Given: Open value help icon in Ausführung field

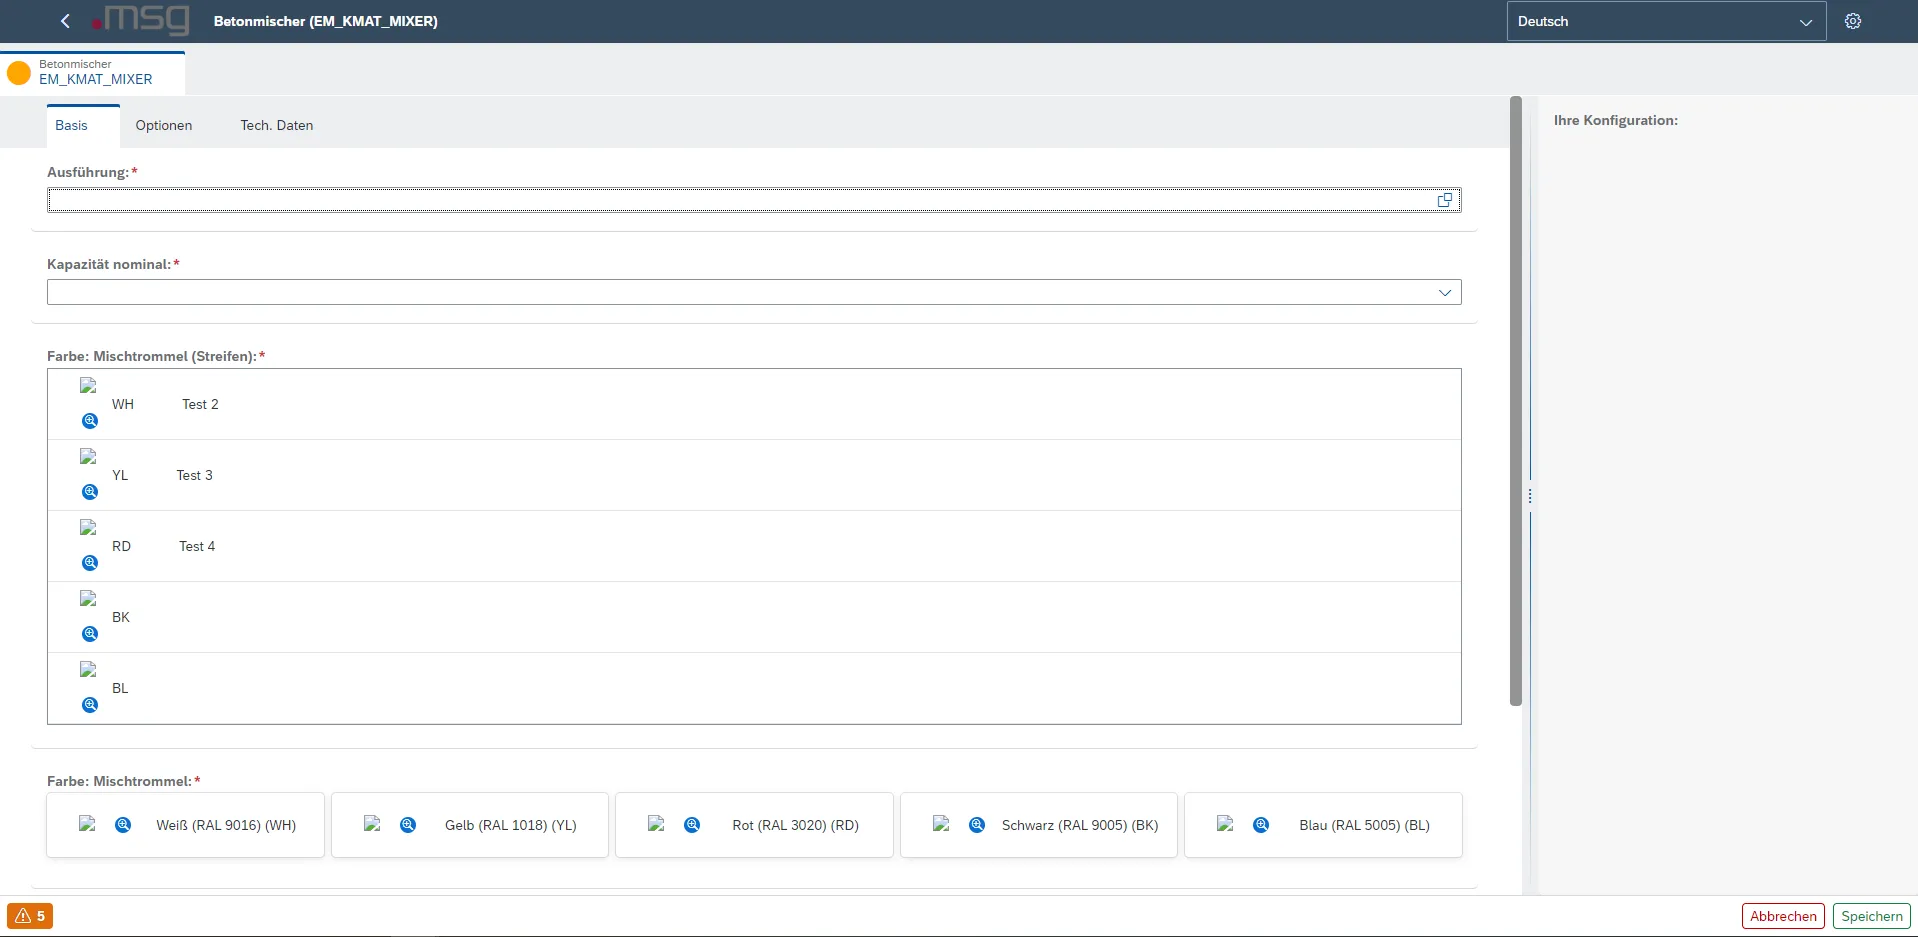Looking at the screenshot, I should (x=1444, y=200).
